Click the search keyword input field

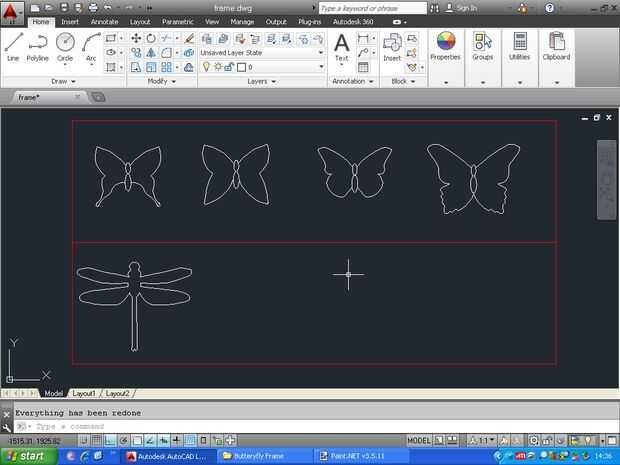pyautogui.click(x=372, y=8)
